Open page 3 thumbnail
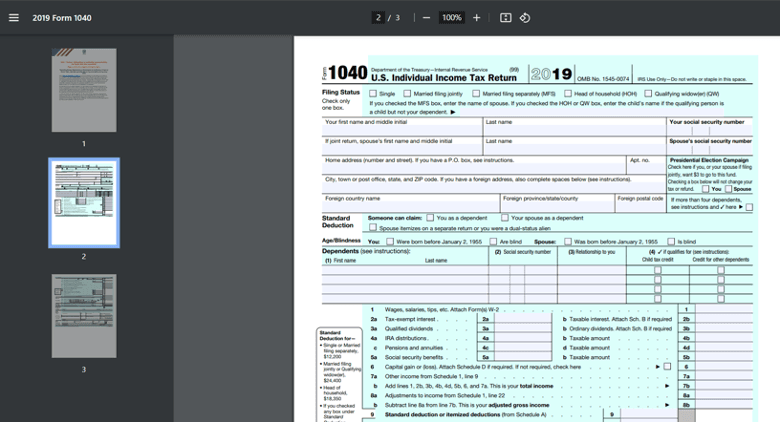The image size is (780, 425). (x=84, y=316)
